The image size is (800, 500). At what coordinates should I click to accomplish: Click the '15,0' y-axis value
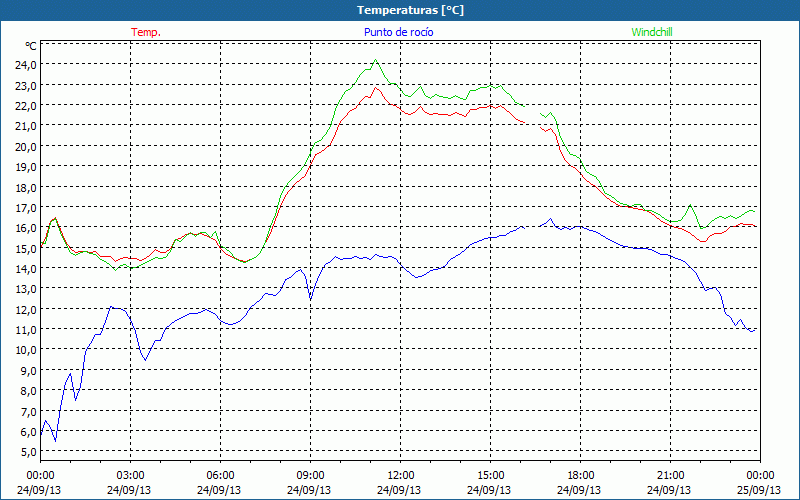[27, 248]
